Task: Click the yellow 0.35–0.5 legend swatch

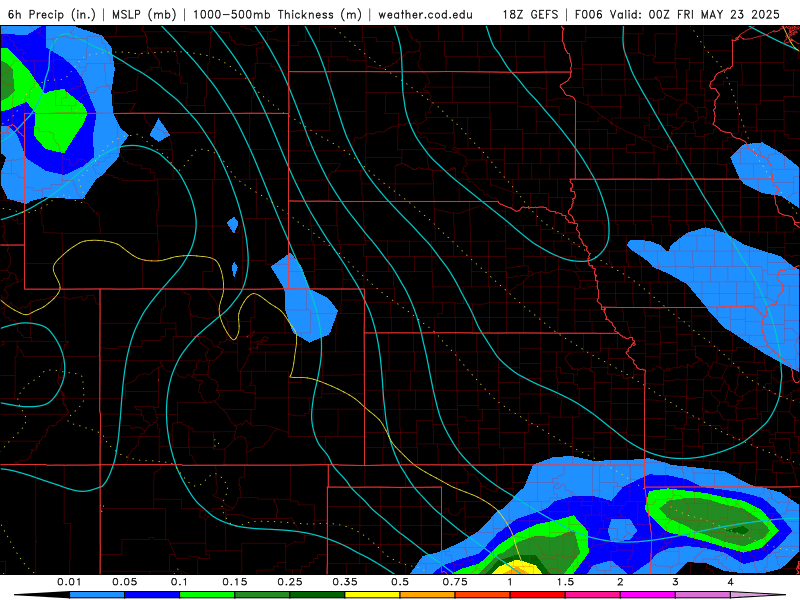Action: [x=372, y=595]
